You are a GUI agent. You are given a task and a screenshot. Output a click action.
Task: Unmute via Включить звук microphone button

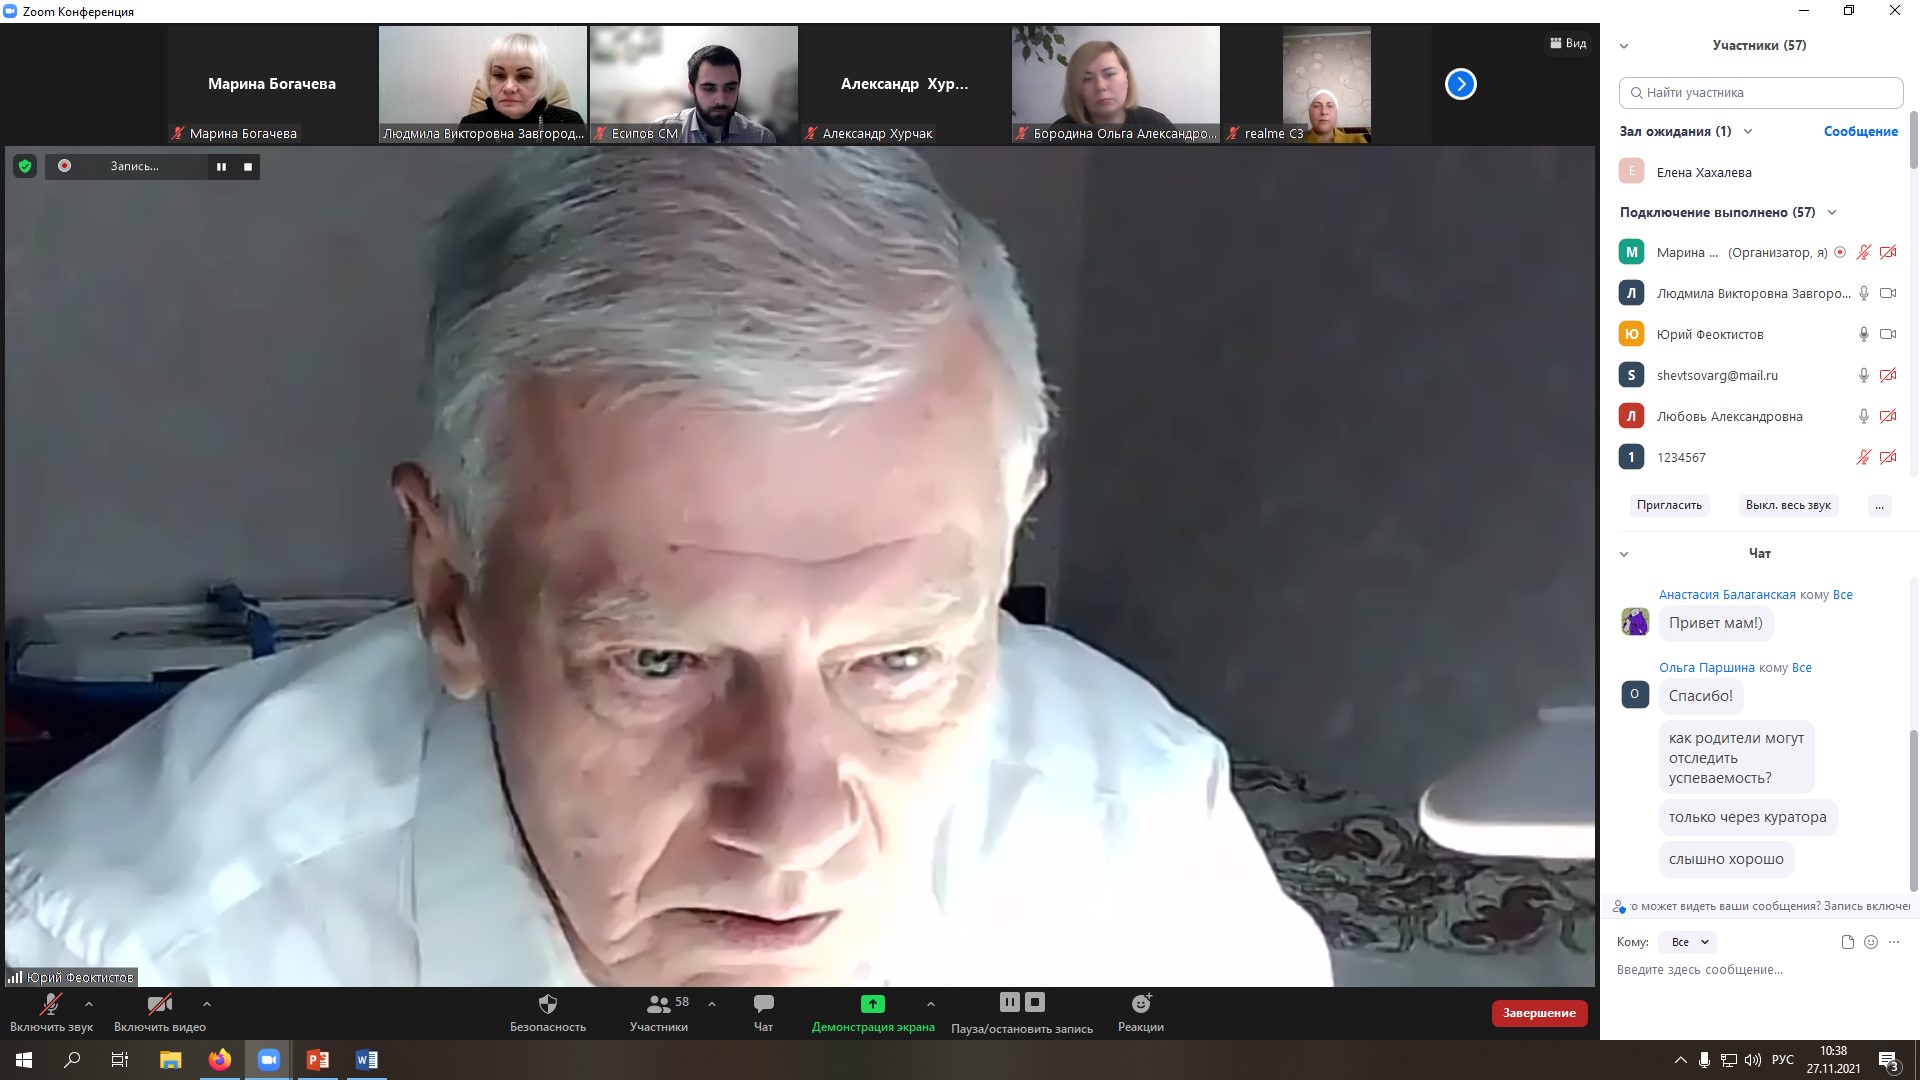click(x=51, y=1012)
